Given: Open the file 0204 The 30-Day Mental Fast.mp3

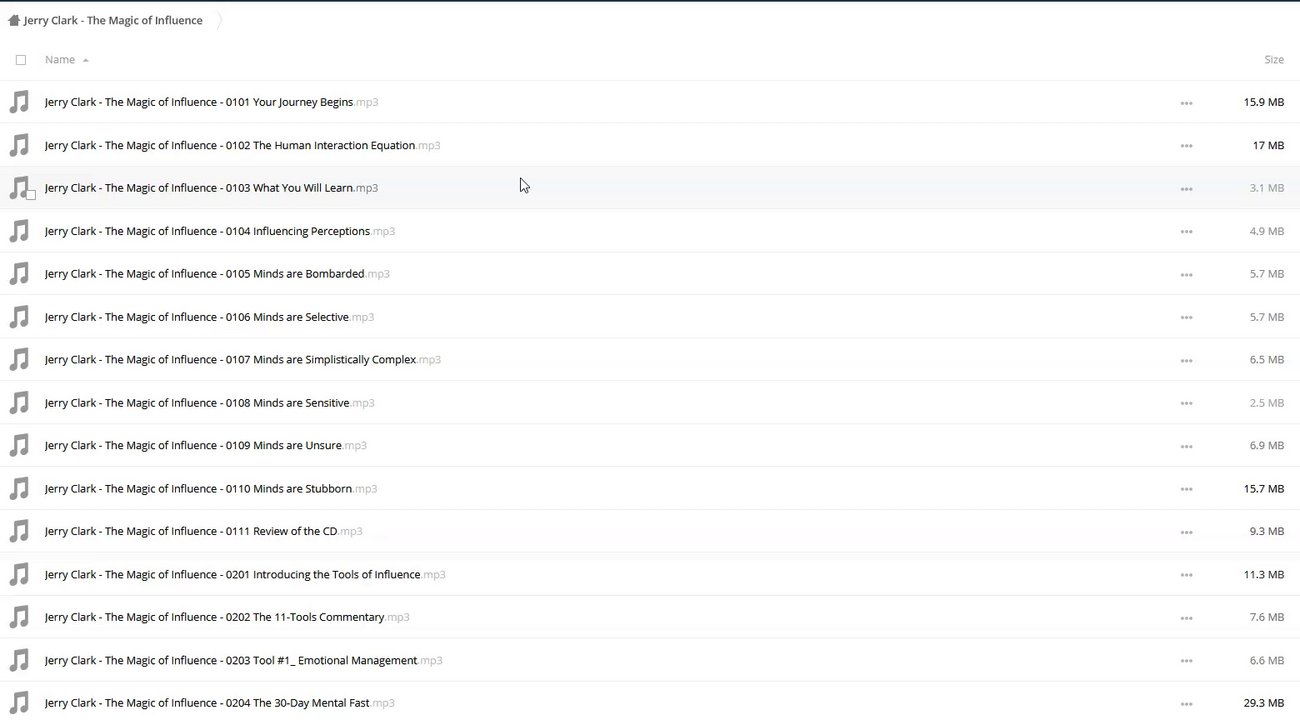Looking at the screenshot, I should (x=220, y=703).
